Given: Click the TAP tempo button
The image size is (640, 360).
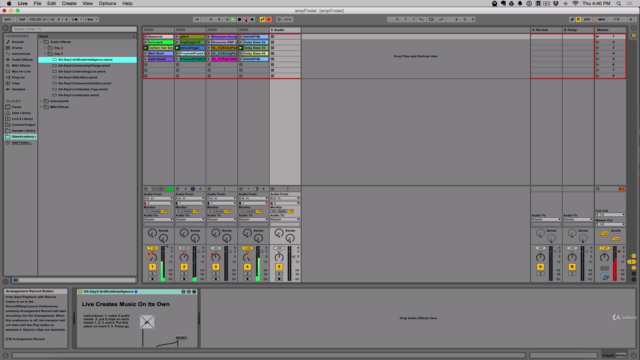Looking at the screenshot, I should coord(22,19).
